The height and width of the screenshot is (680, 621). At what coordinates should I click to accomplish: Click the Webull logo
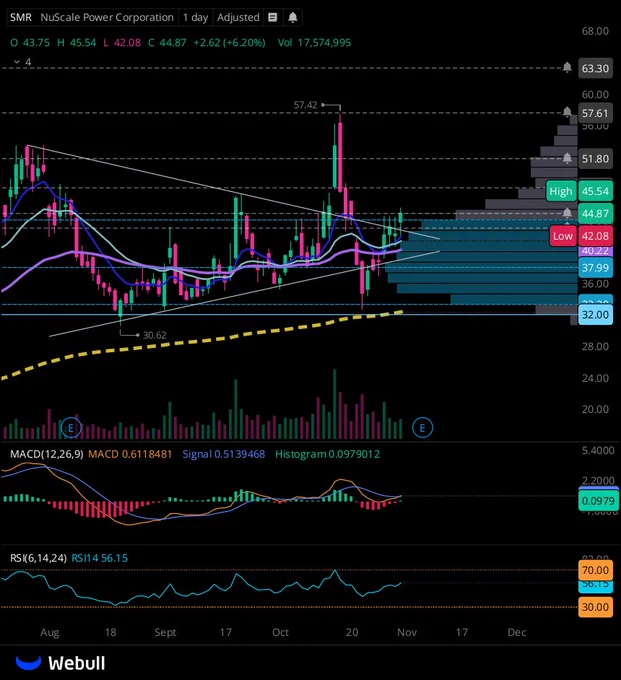(x=60, y=663)
